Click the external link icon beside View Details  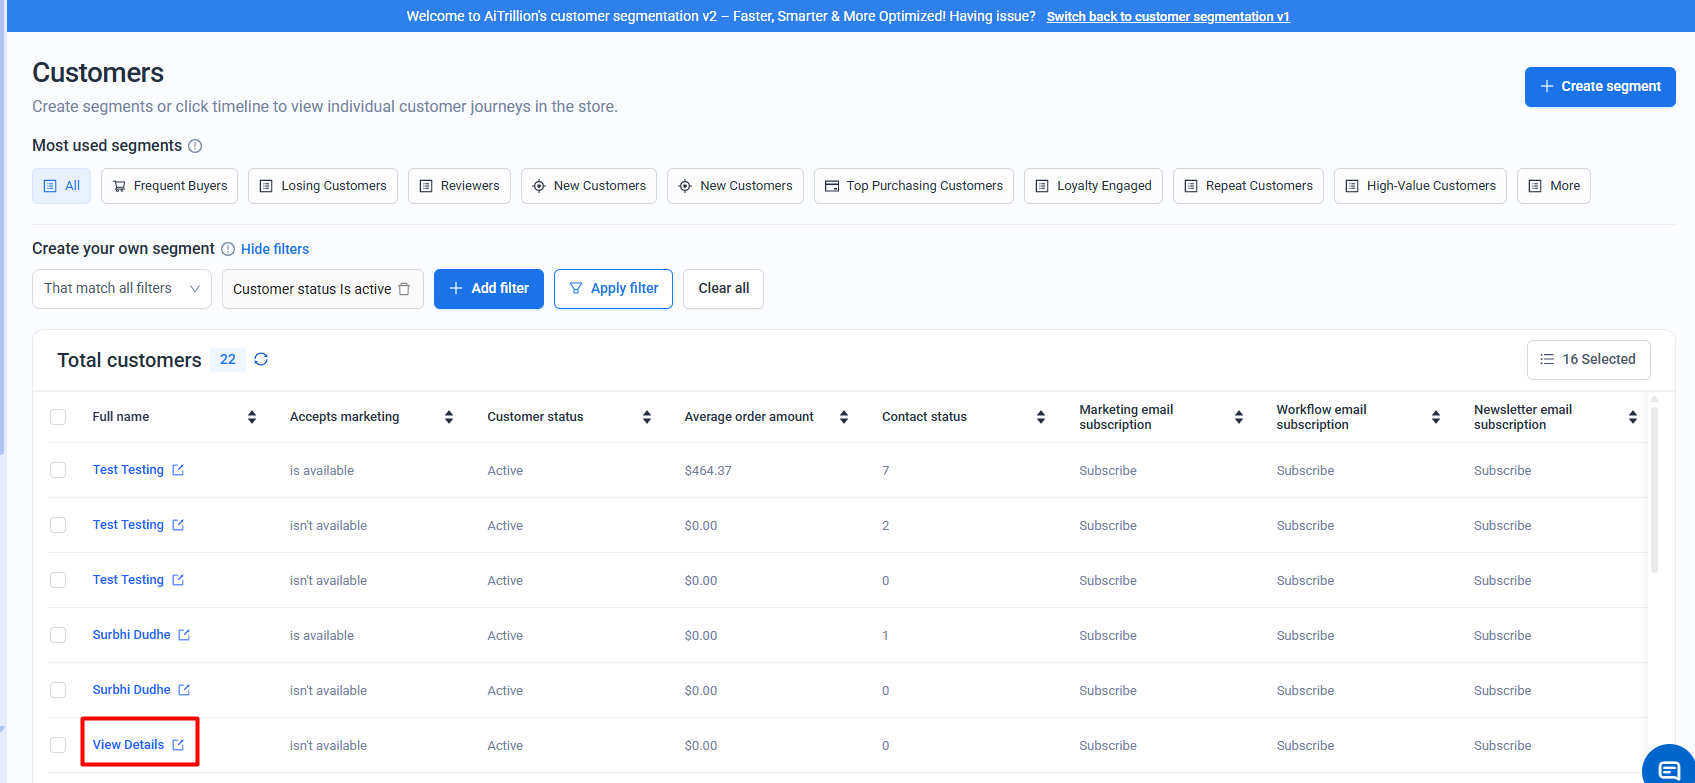pyautogui.click(x=178, y=745)
